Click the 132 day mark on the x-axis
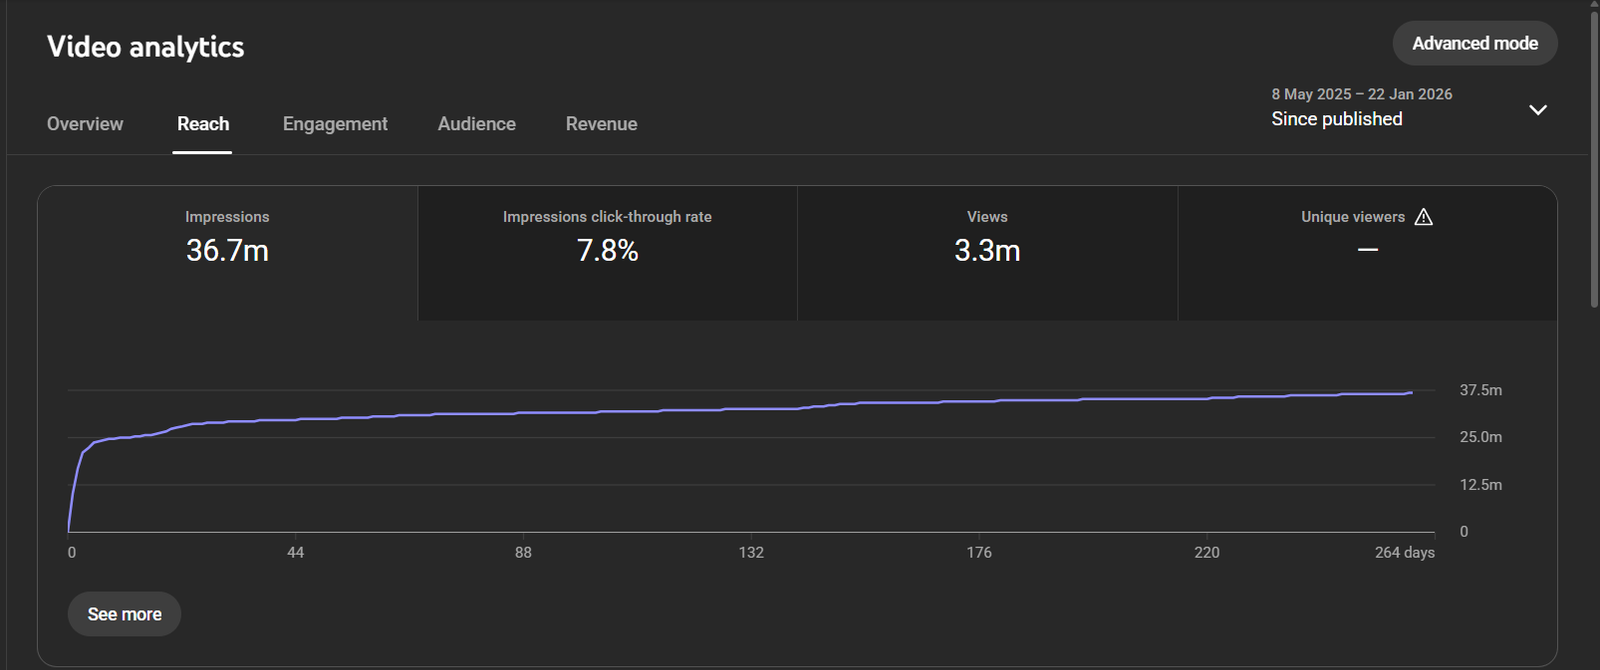The height and width of the screenshot is (670, 1600). (751, 552)
